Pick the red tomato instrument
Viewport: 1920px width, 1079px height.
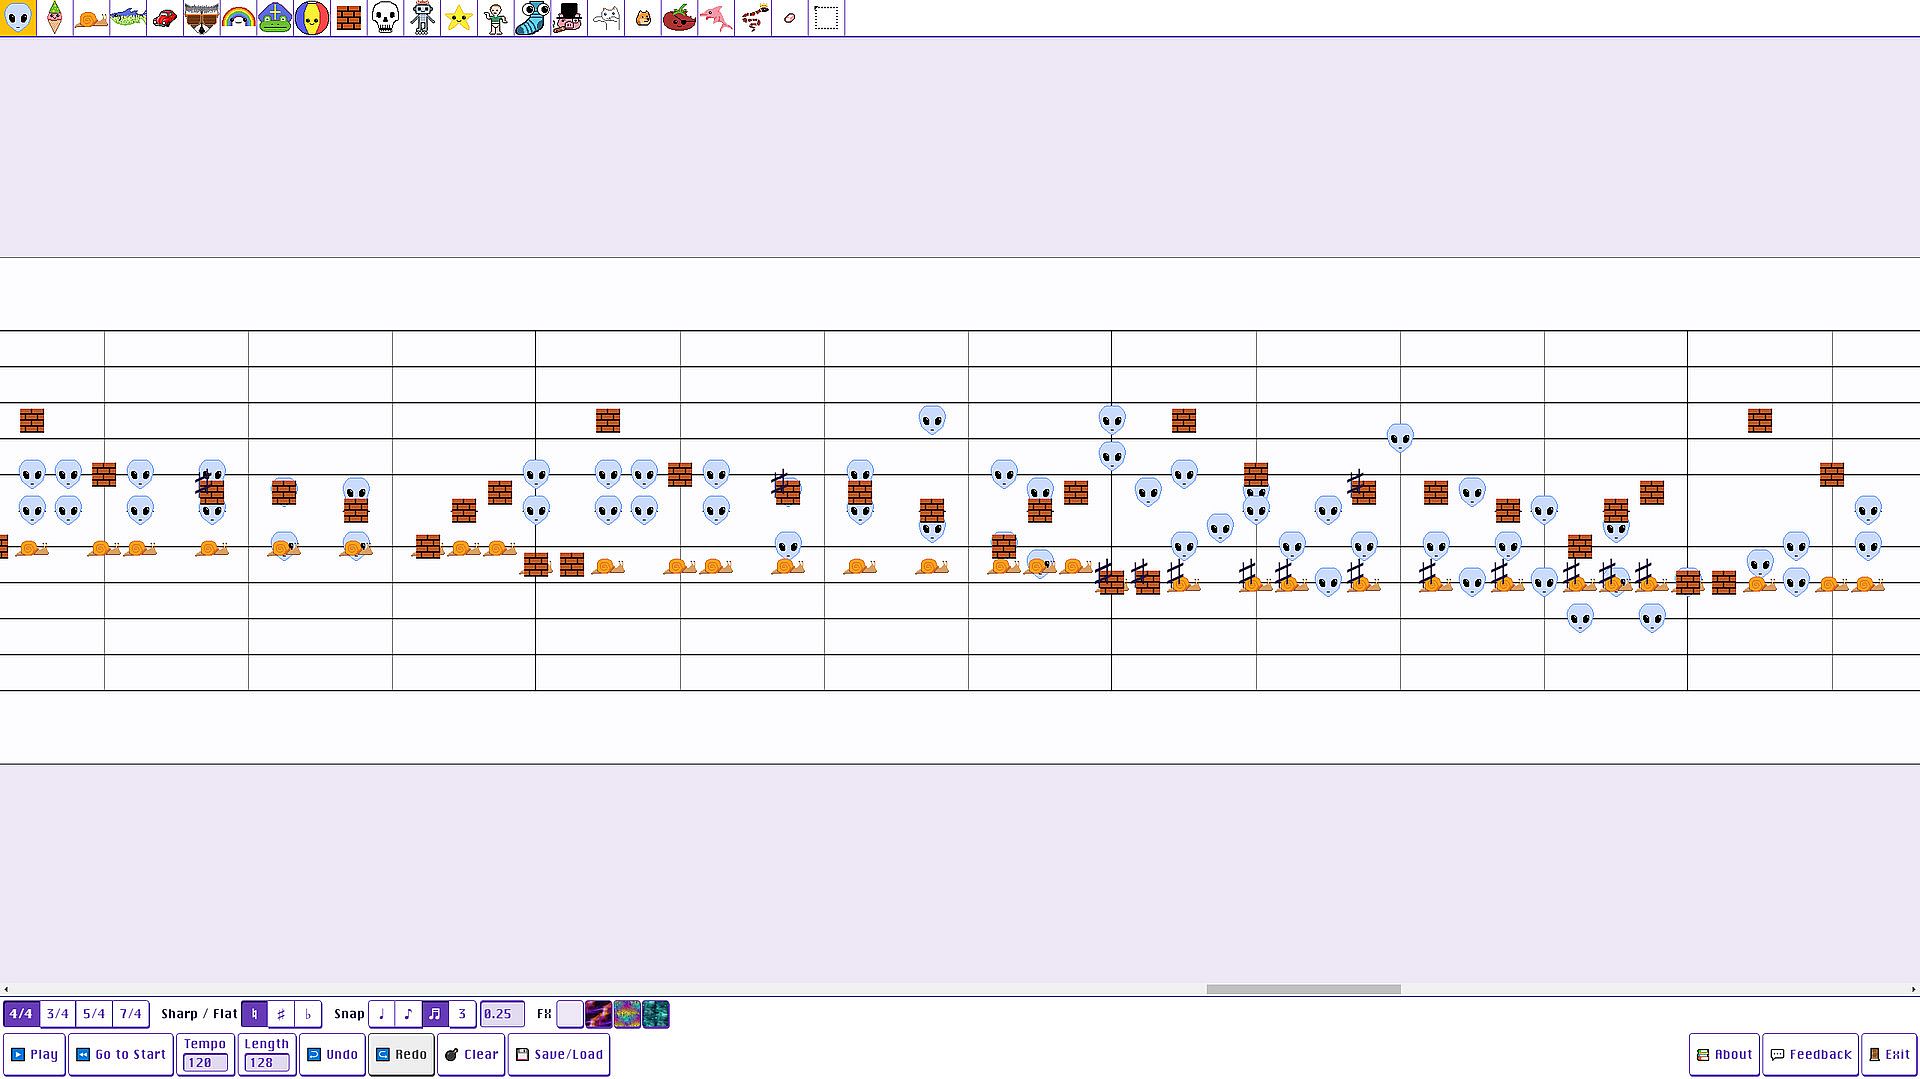679,18
